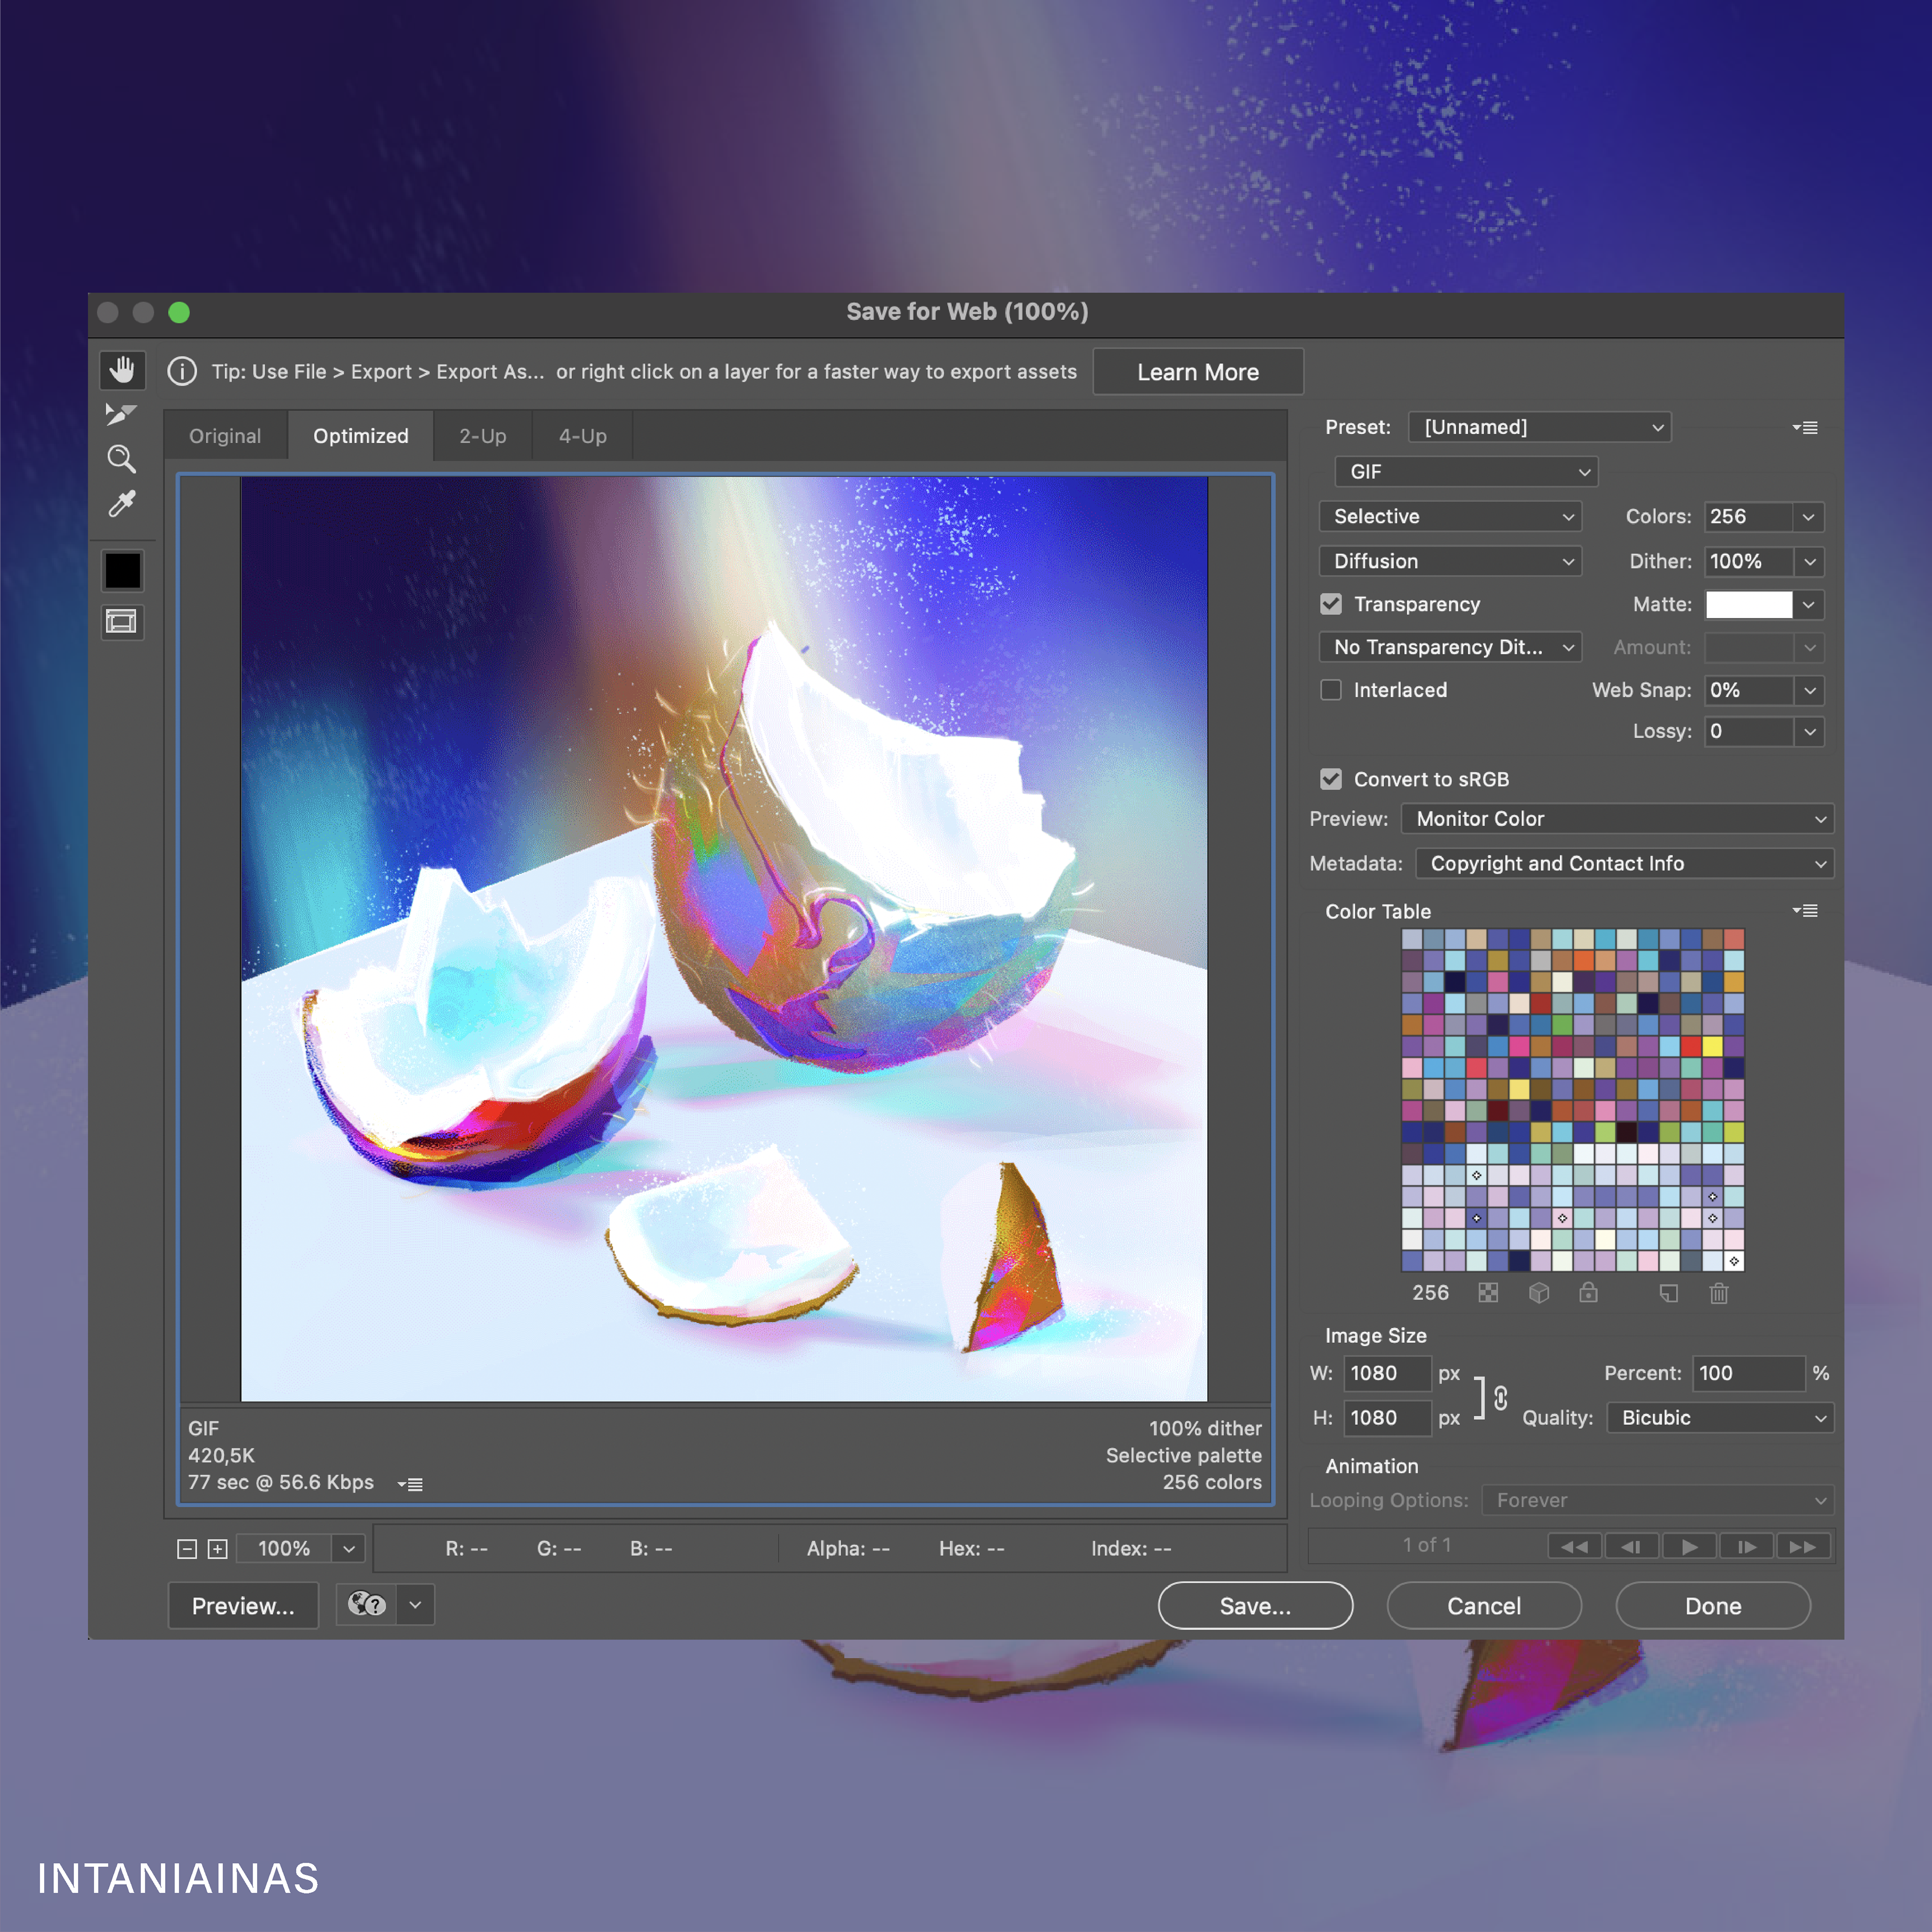Click the Preview... button

tap(243, 1606)
